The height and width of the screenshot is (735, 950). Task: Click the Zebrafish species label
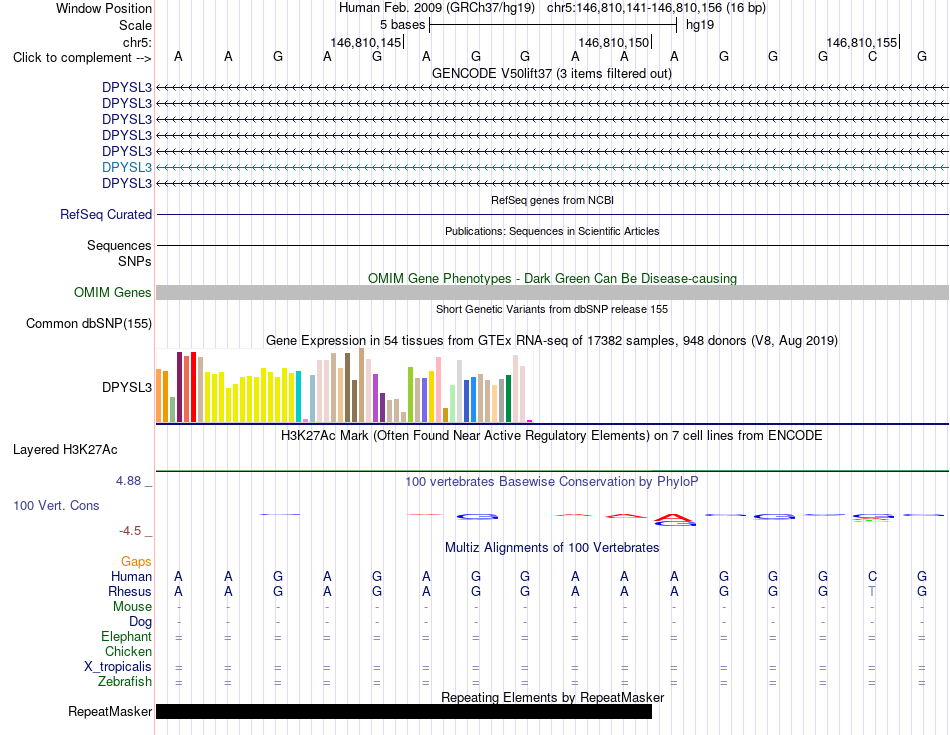point(125,682)
